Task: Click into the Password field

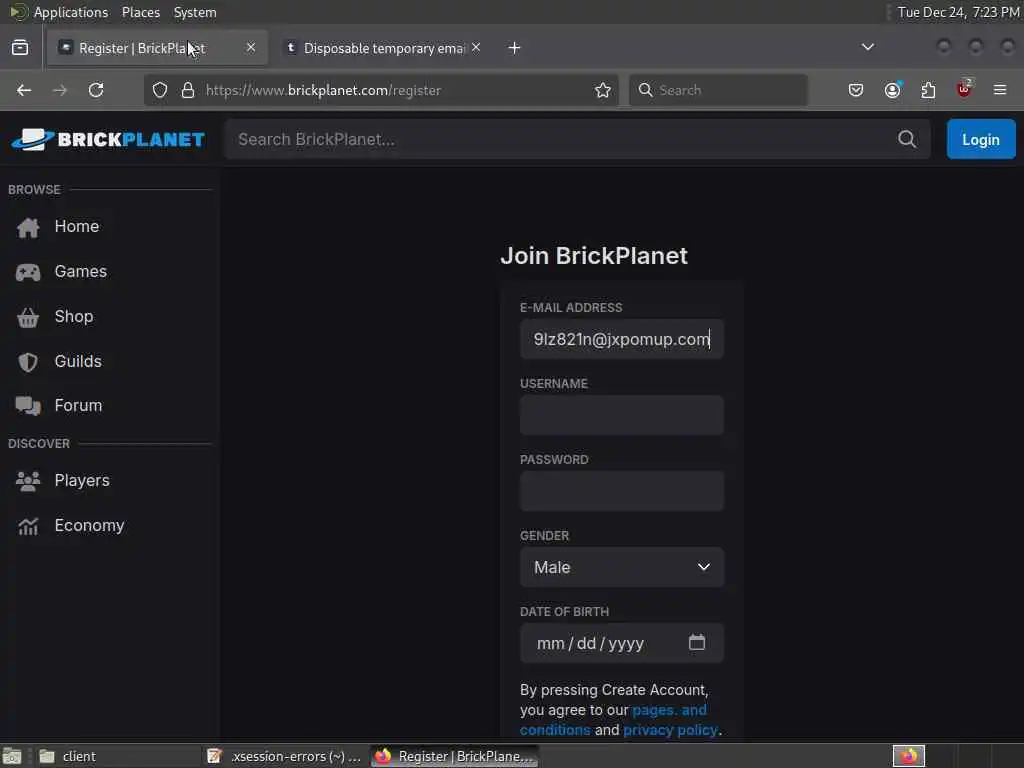Action: 622,490
